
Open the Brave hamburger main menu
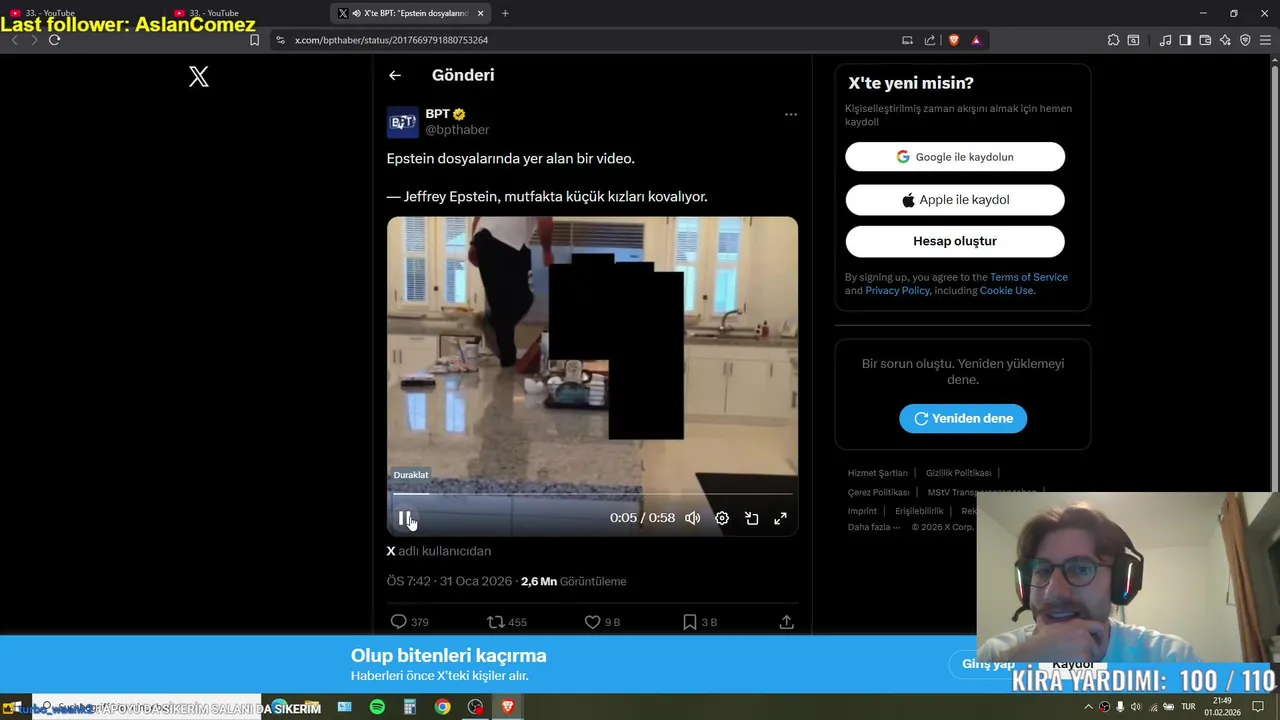pyautogui.click(x=1265, y=40)
